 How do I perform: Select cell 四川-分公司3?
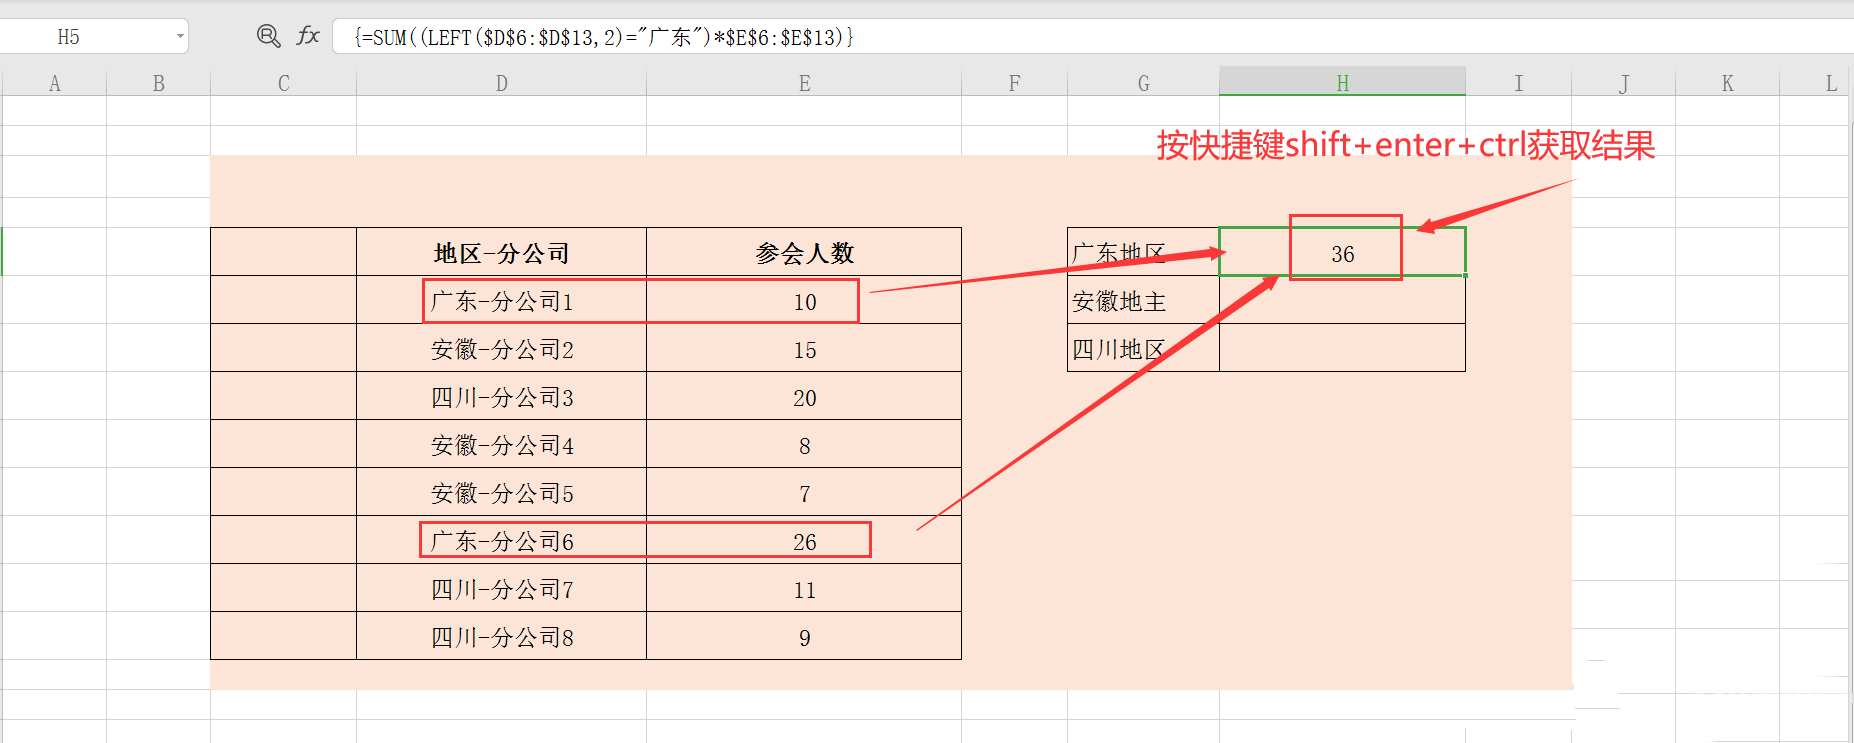pos(501,396)
